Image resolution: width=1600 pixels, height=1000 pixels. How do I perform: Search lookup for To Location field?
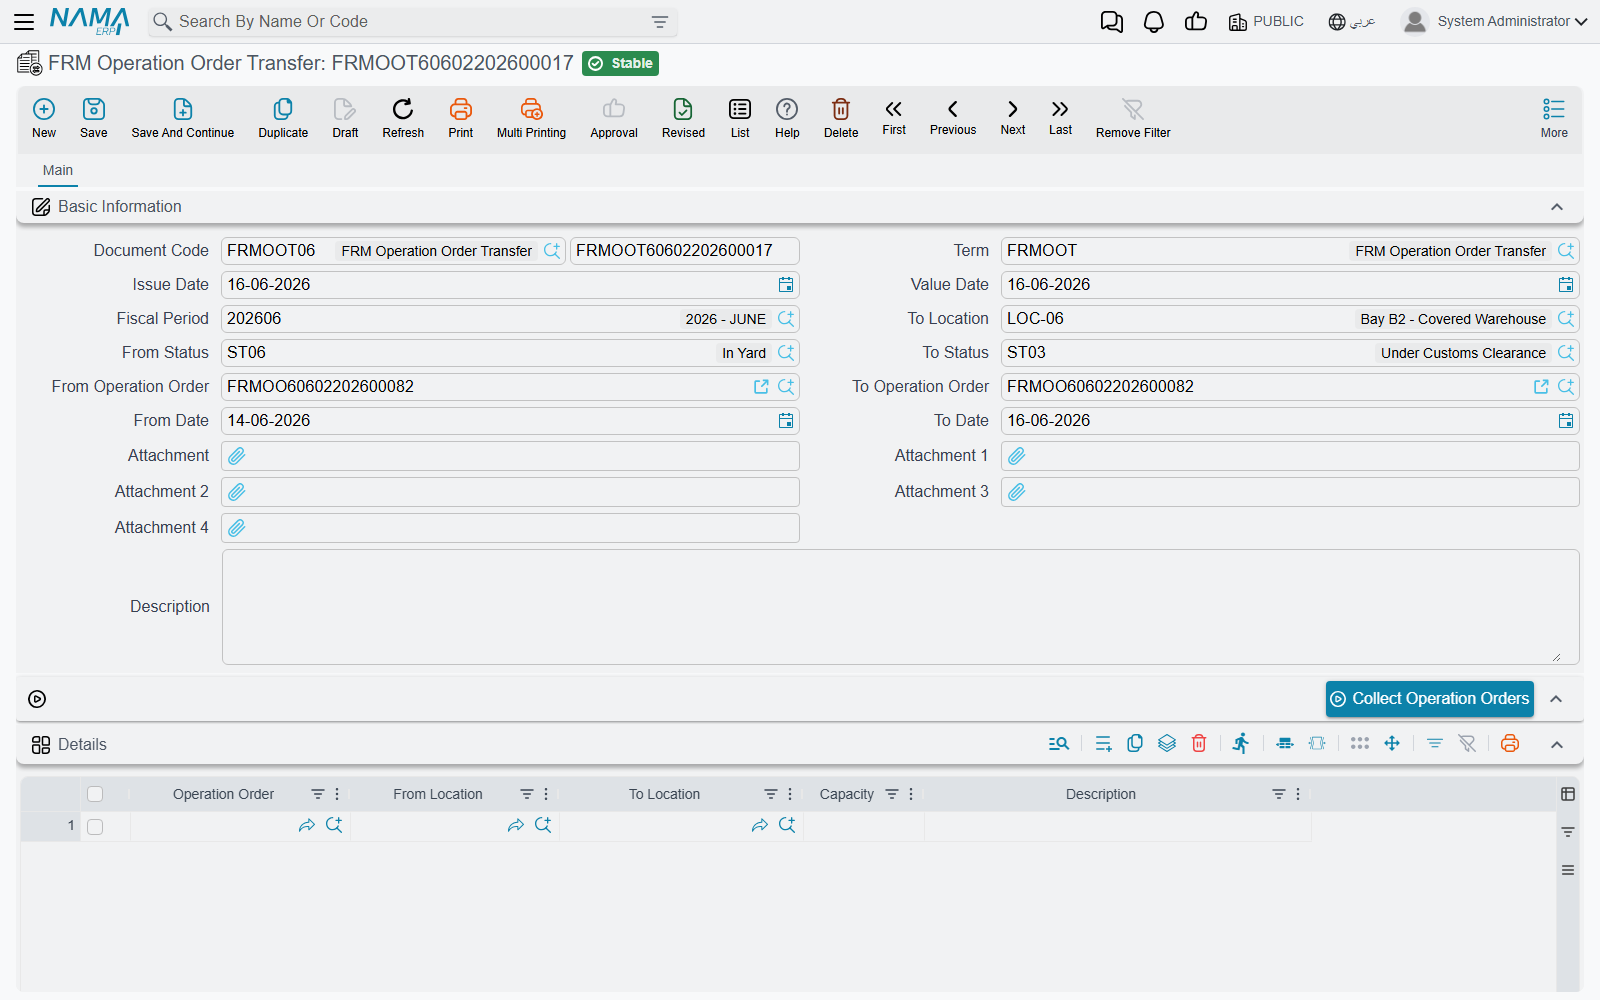1566,319
